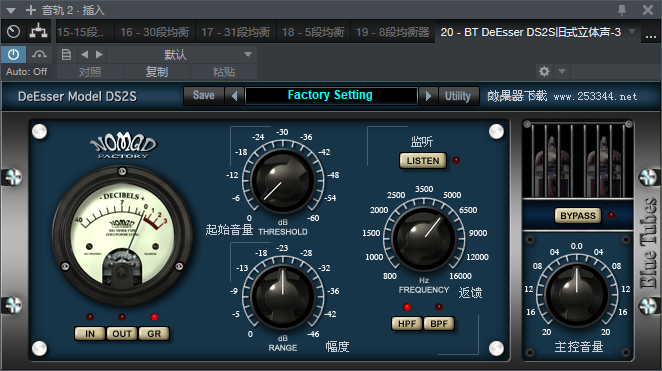The height and width of the screenshot is (371, 662).
Task: Click the 复制 copy button
Action: tap(157, 72)
